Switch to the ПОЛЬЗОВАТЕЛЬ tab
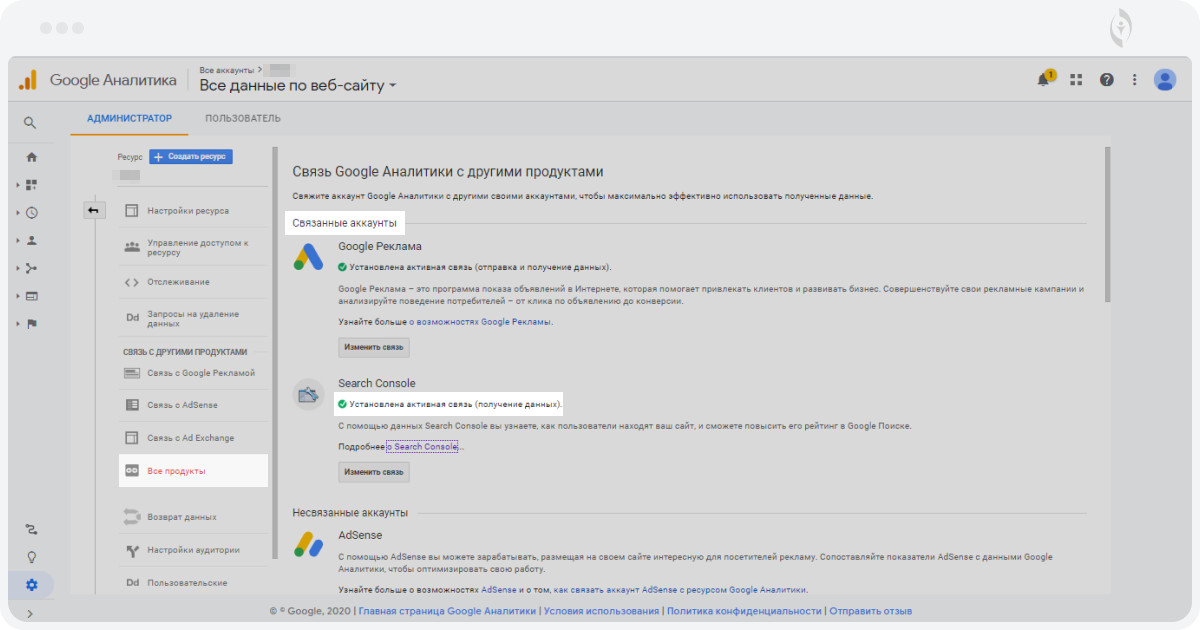This screenshot has height=630, width=1200. coord(242,119)
